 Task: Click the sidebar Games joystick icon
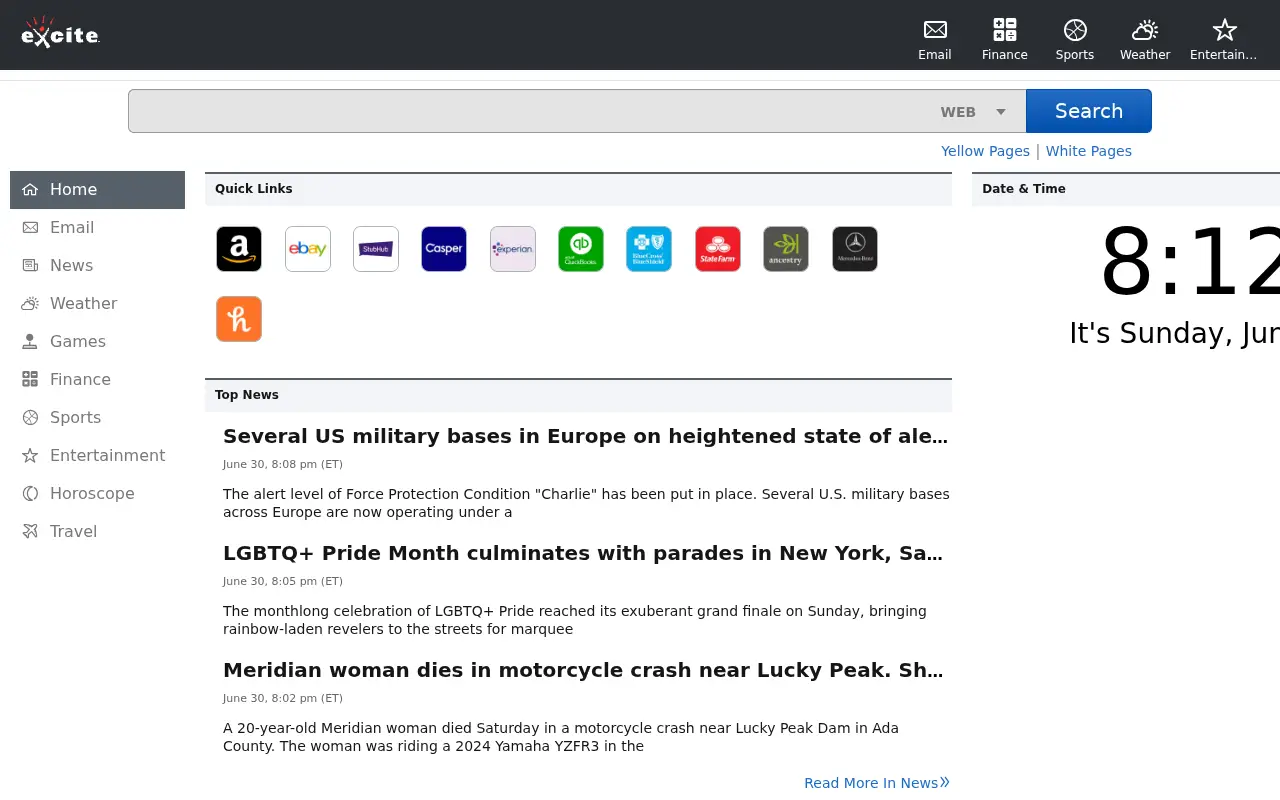tap(30, 341)
